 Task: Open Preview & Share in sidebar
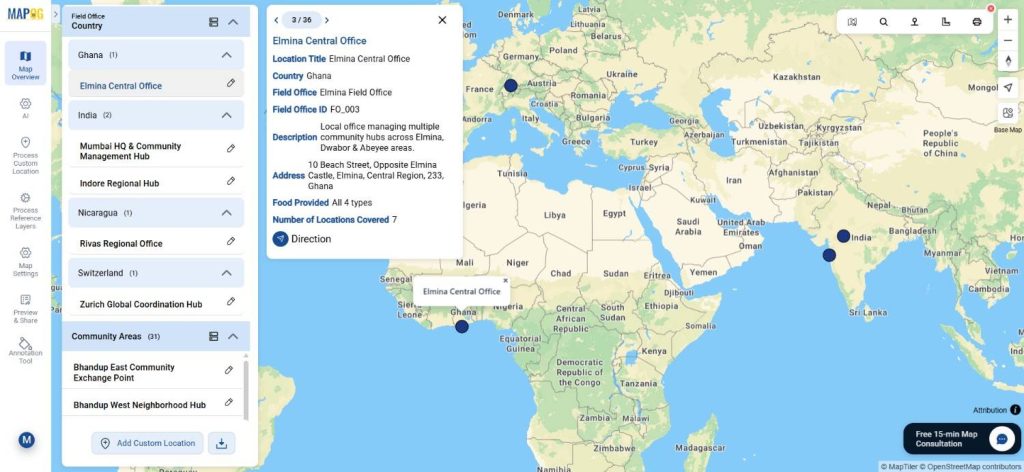coord(25,308)
